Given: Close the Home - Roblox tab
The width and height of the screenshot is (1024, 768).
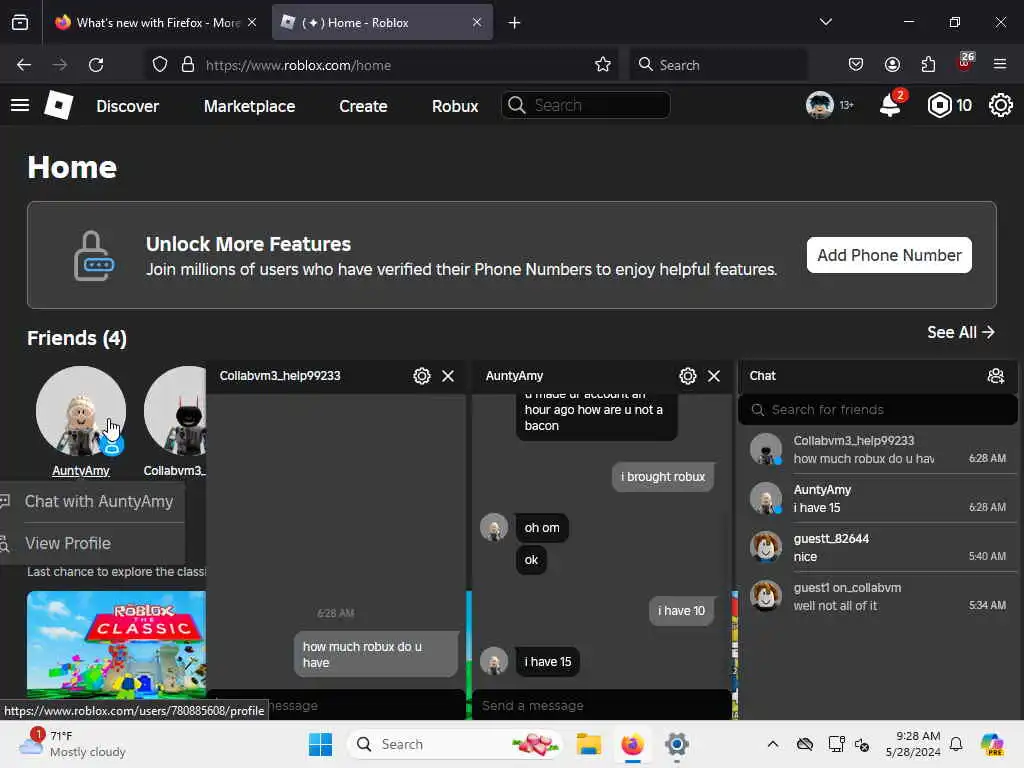Looking at the screenshot, I should coord(477,22).
